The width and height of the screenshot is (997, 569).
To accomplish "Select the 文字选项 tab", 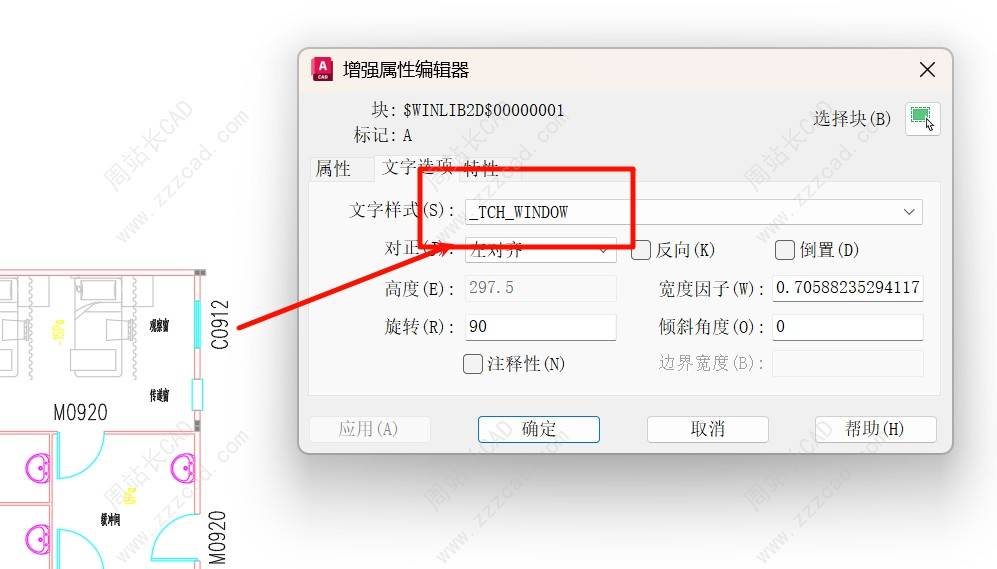I will [x=416, y=167].
